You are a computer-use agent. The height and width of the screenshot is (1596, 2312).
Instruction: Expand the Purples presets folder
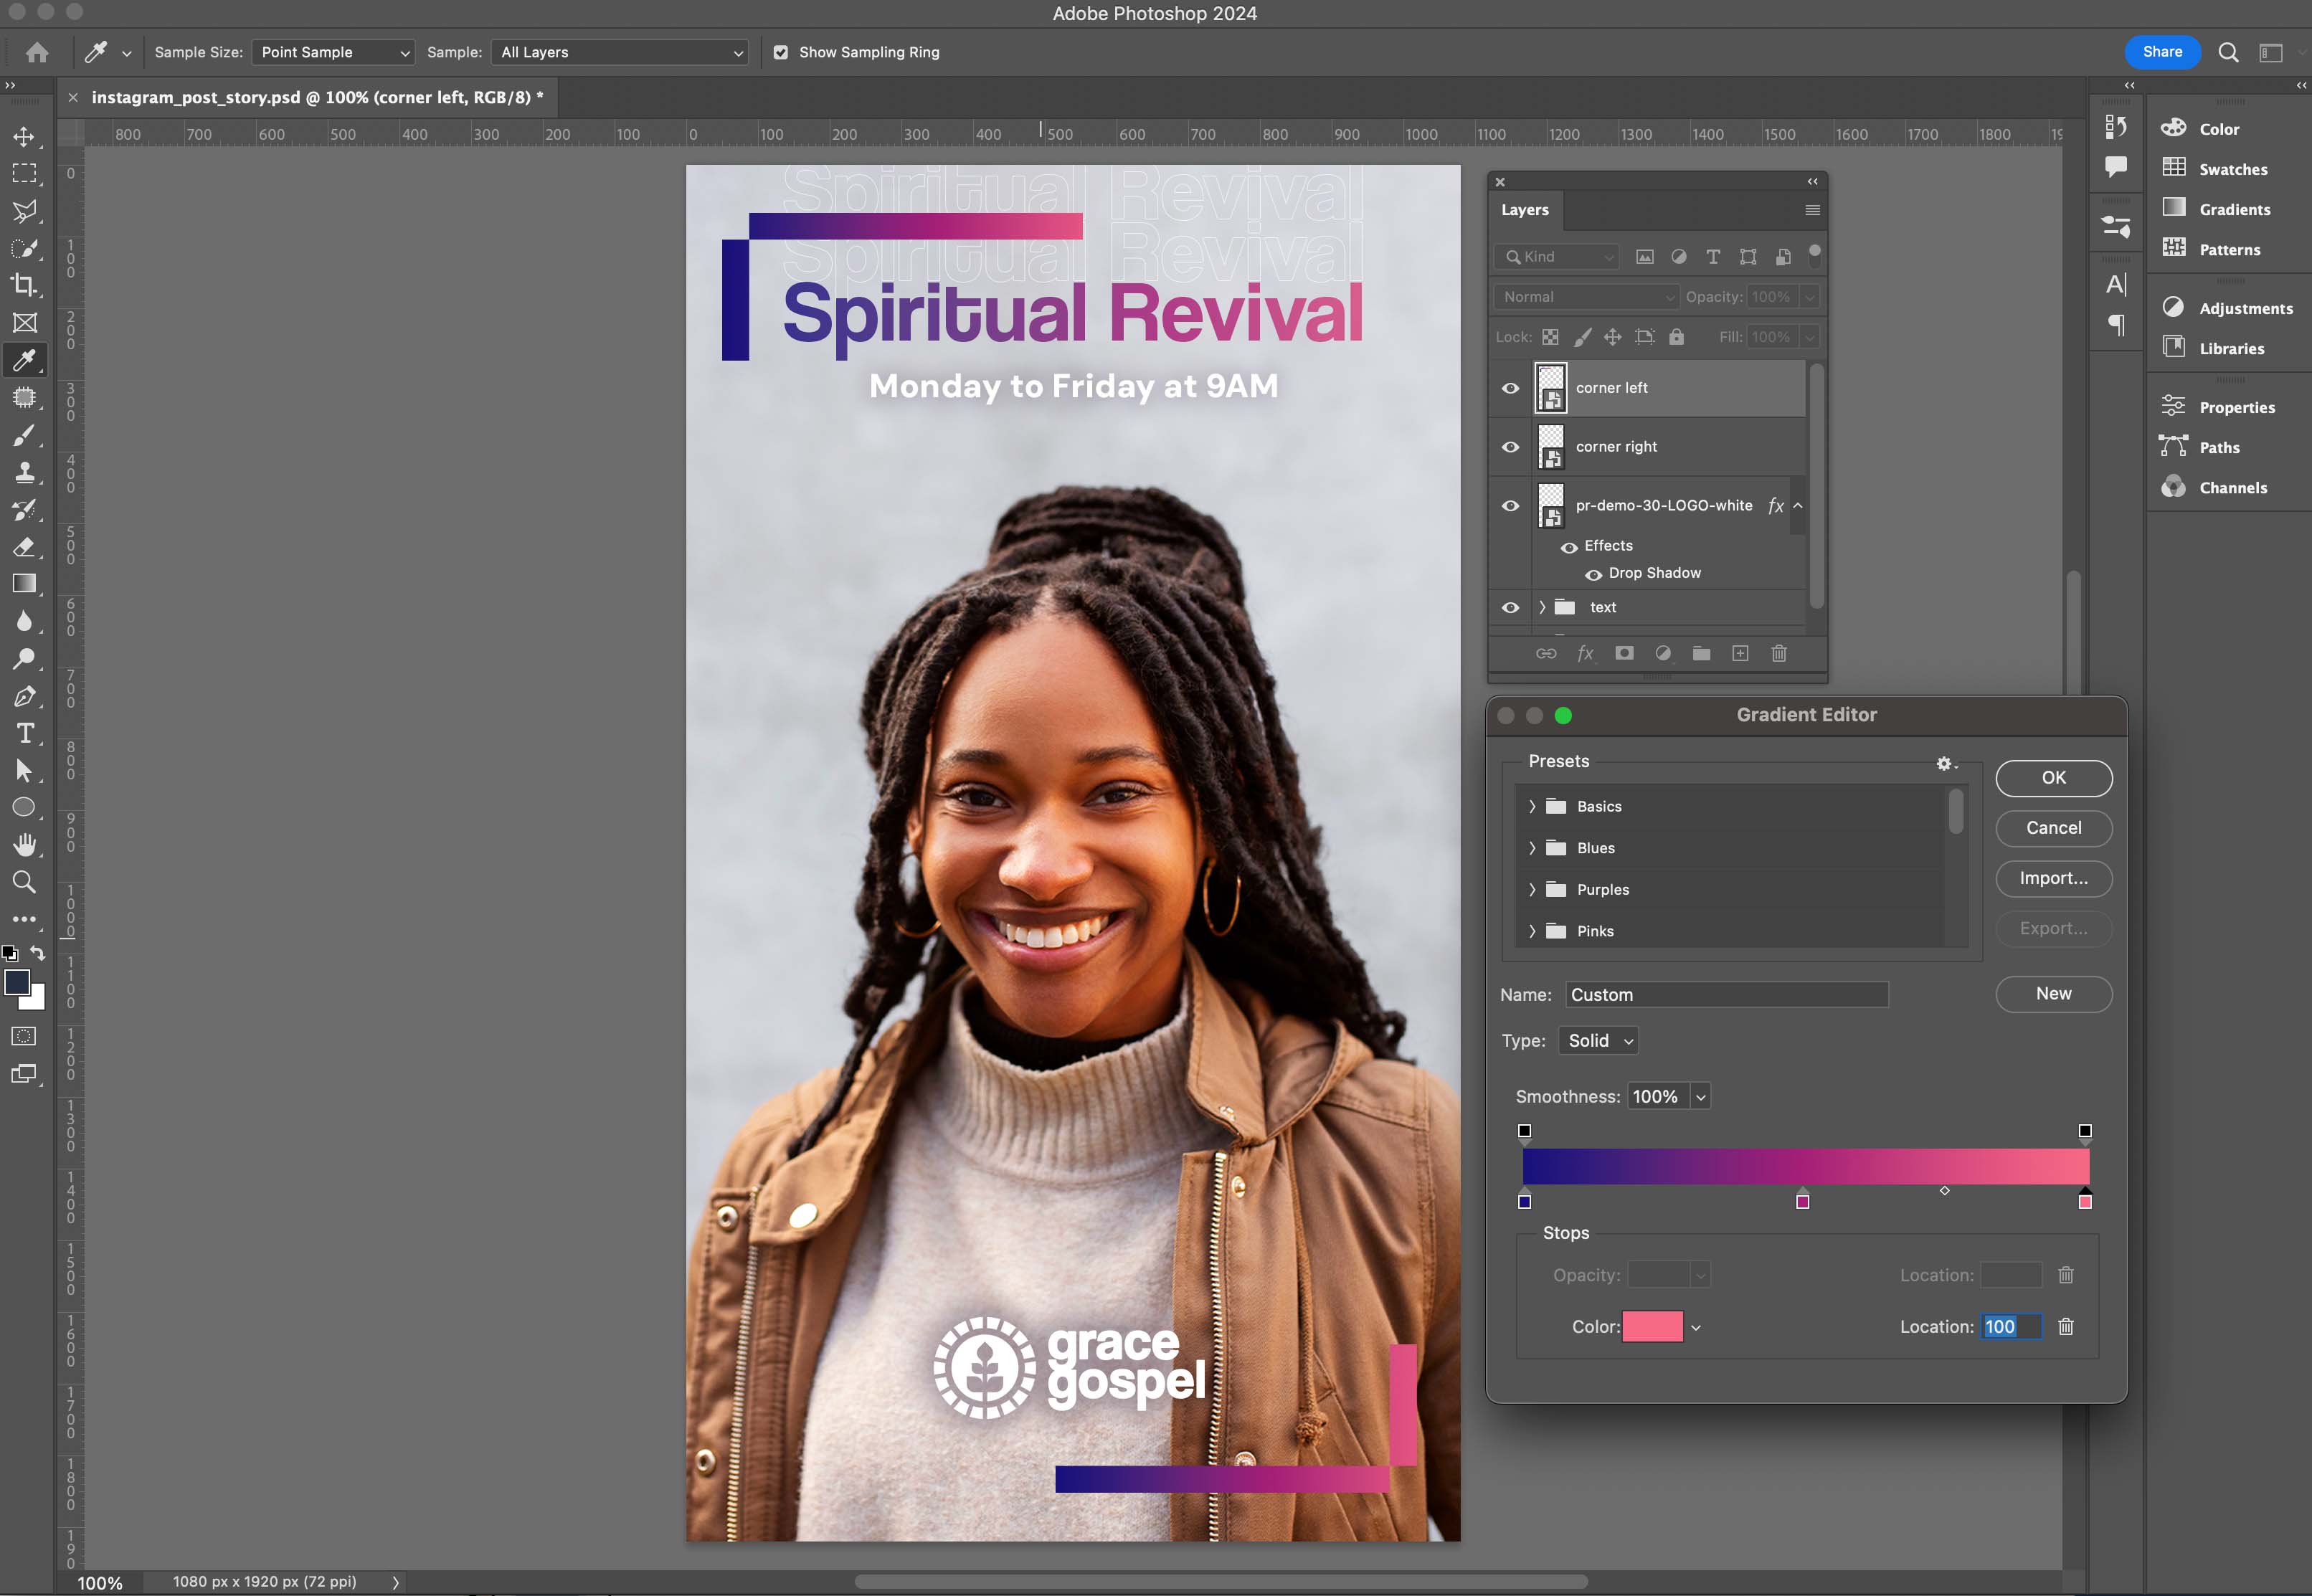(1532, 890)
